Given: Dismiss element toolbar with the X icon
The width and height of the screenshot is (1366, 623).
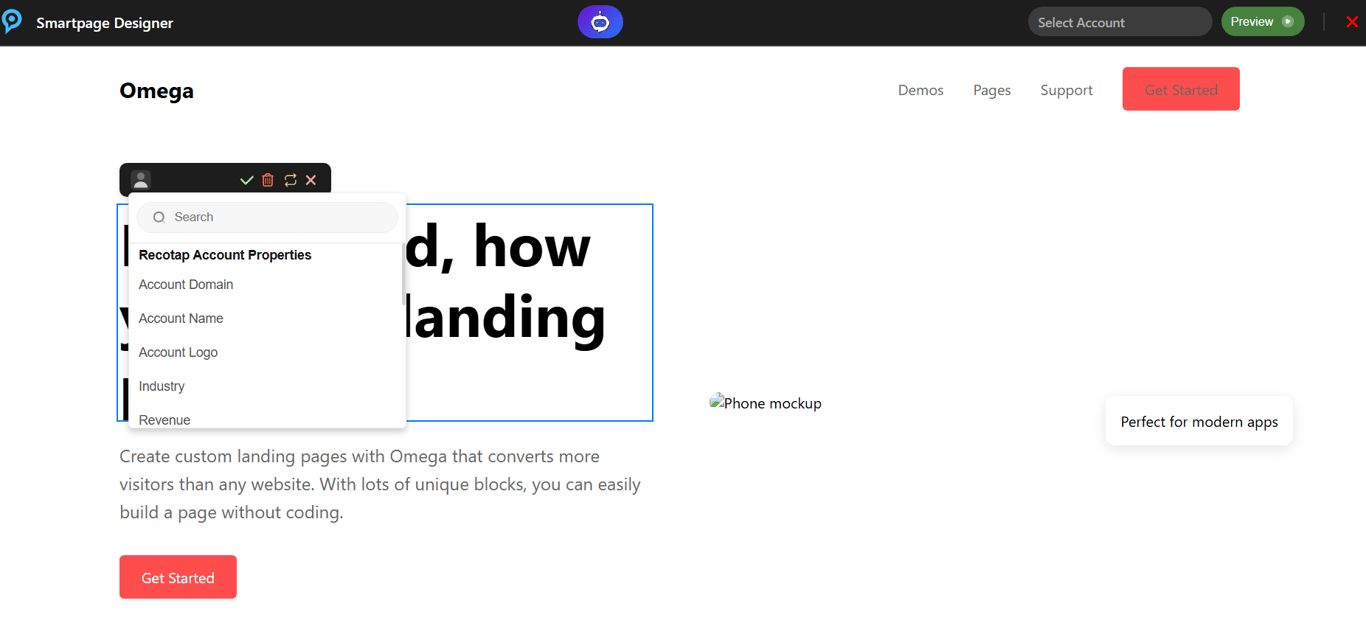Looking at the screenshot, I should [311, 180].
